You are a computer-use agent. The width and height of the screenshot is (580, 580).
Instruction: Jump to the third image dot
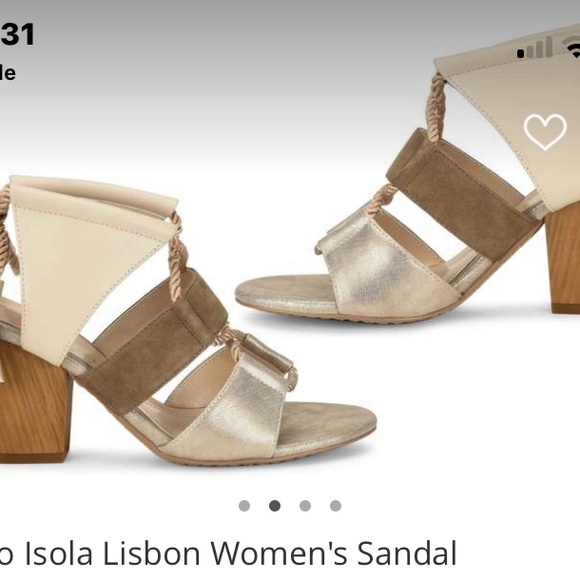(305, 506)
